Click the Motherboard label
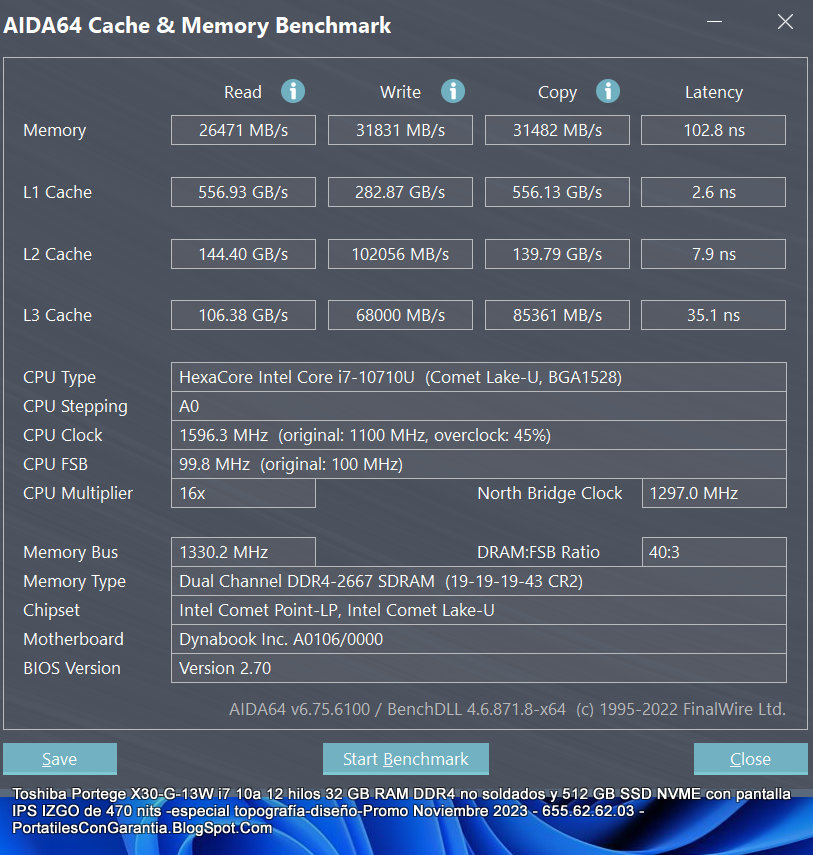This screenshot has width=813, height=855. click(73, 639)
